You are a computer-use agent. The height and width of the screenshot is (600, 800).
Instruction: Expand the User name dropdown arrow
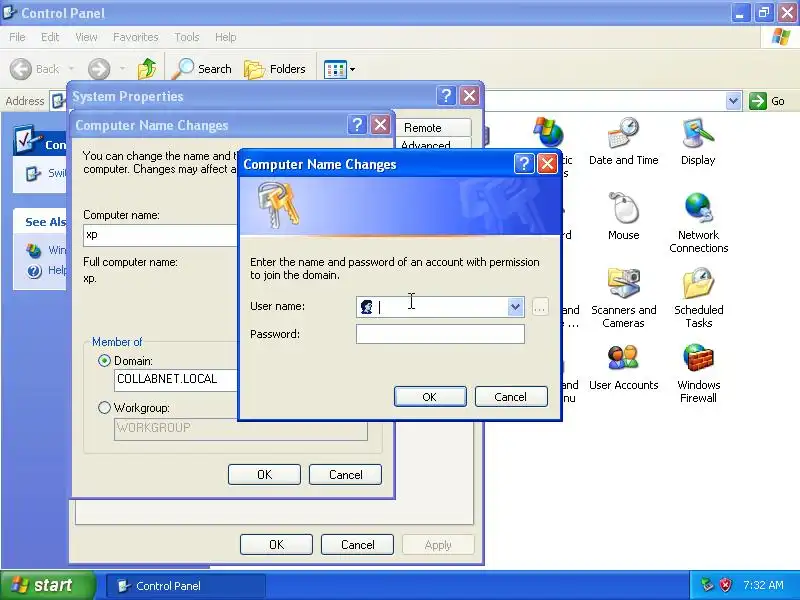click(515, 307)
